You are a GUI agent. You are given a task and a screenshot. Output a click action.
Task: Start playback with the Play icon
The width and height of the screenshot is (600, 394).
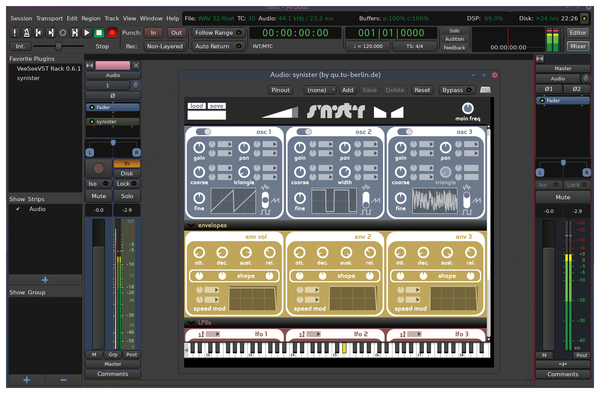point(87,33)
